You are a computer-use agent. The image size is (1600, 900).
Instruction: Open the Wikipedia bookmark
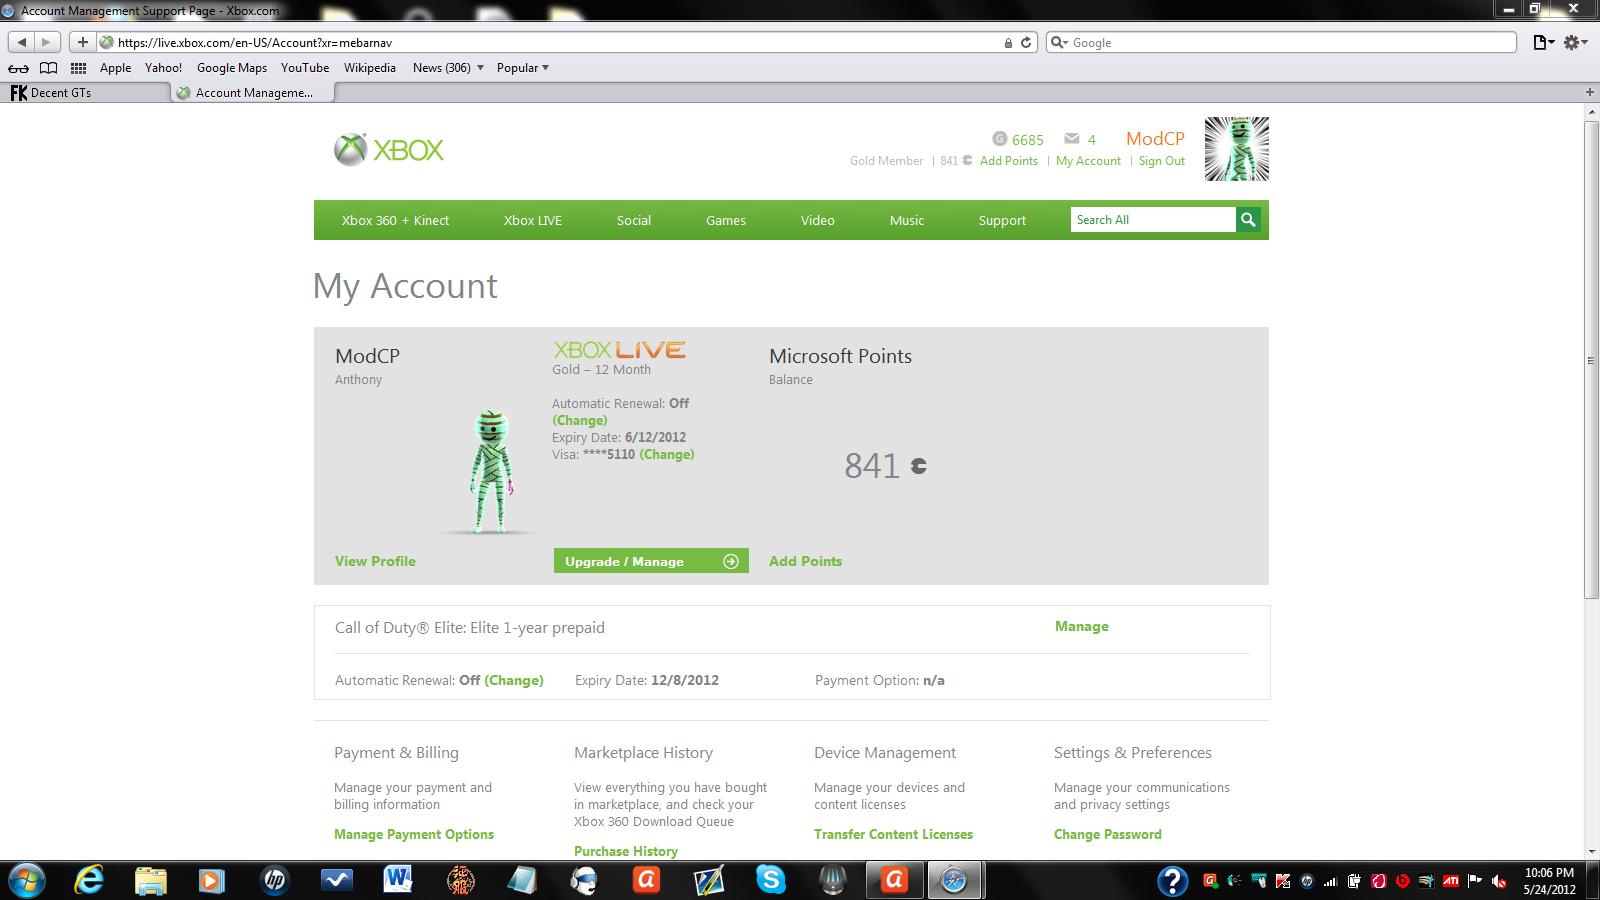(370, 68)
